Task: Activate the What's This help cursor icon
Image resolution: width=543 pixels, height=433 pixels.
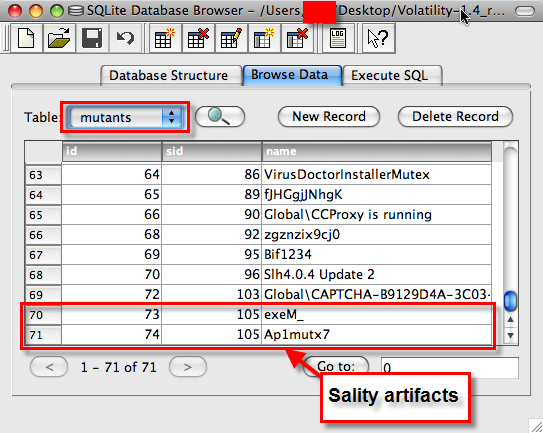Action: 378,38
